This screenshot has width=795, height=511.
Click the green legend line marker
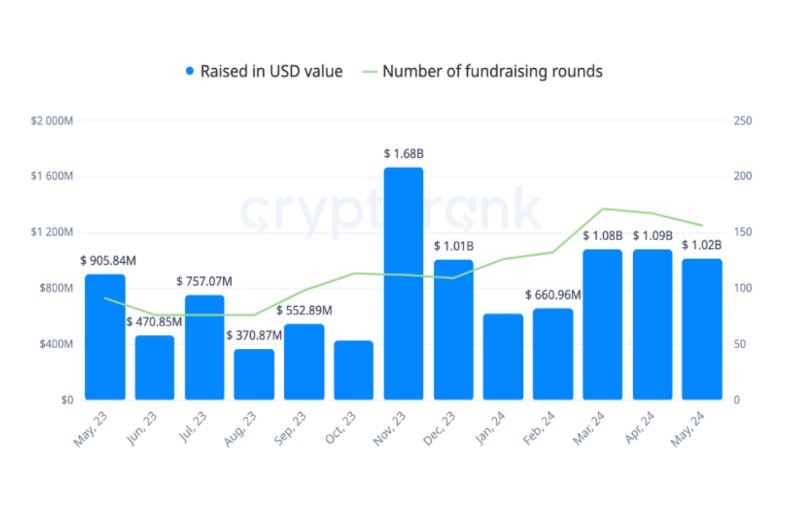pyautogui.click(x=370, y=72)
